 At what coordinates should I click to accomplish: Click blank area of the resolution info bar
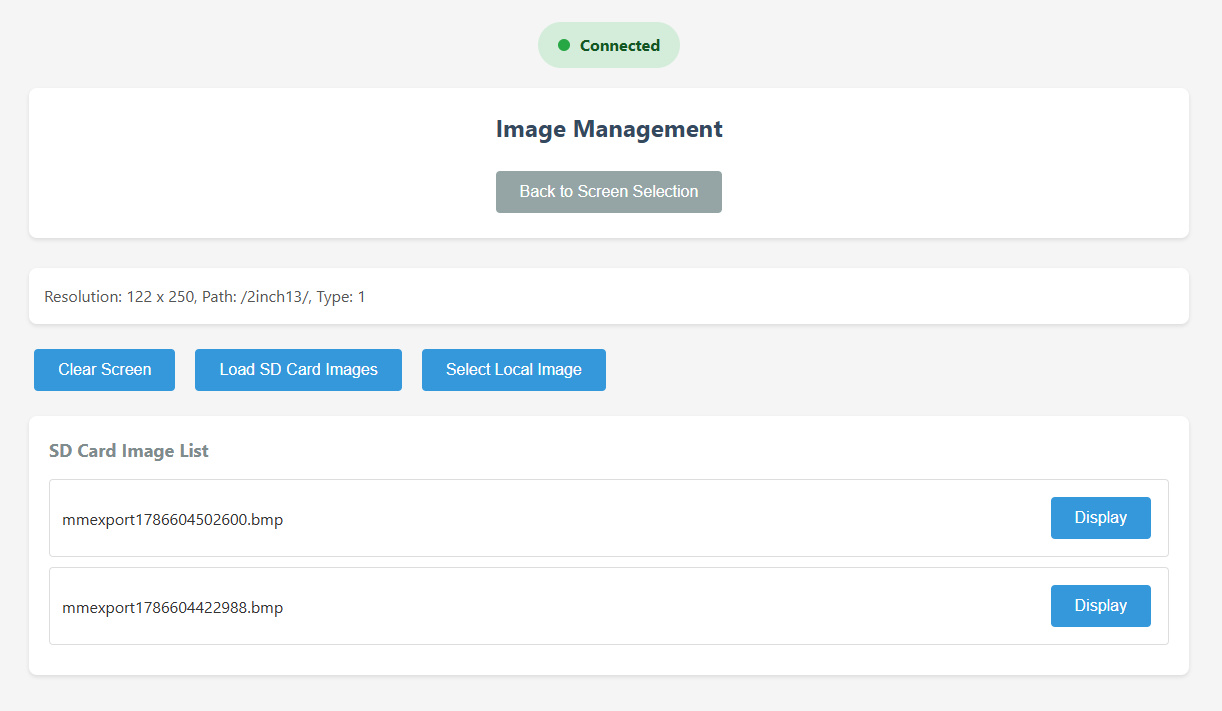point(780,296)
